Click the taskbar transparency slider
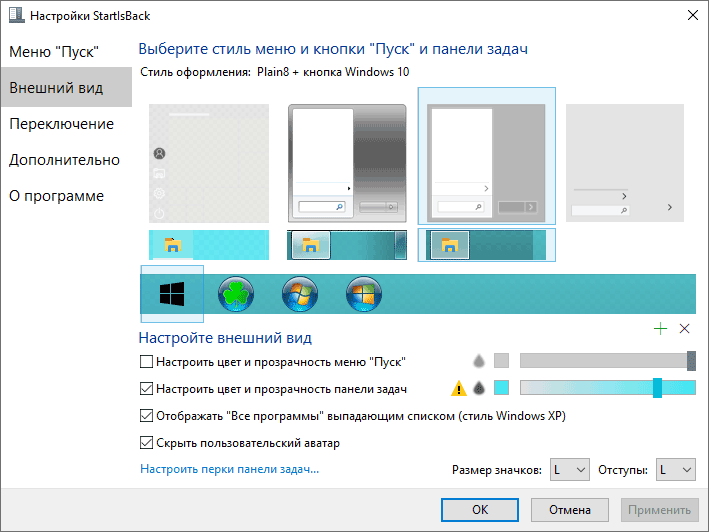The width and height of the screenshot is (709, 532). [x=608, y=388]
